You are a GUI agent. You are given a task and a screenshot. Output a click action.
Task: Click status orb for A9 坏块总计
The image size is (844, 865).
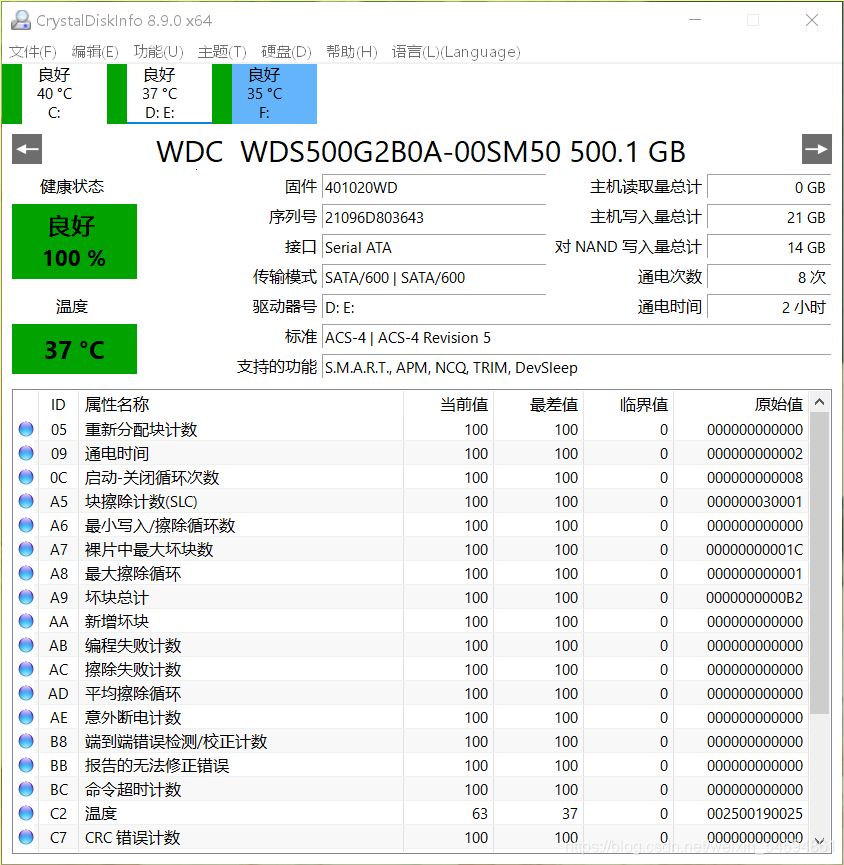(26, 597)
